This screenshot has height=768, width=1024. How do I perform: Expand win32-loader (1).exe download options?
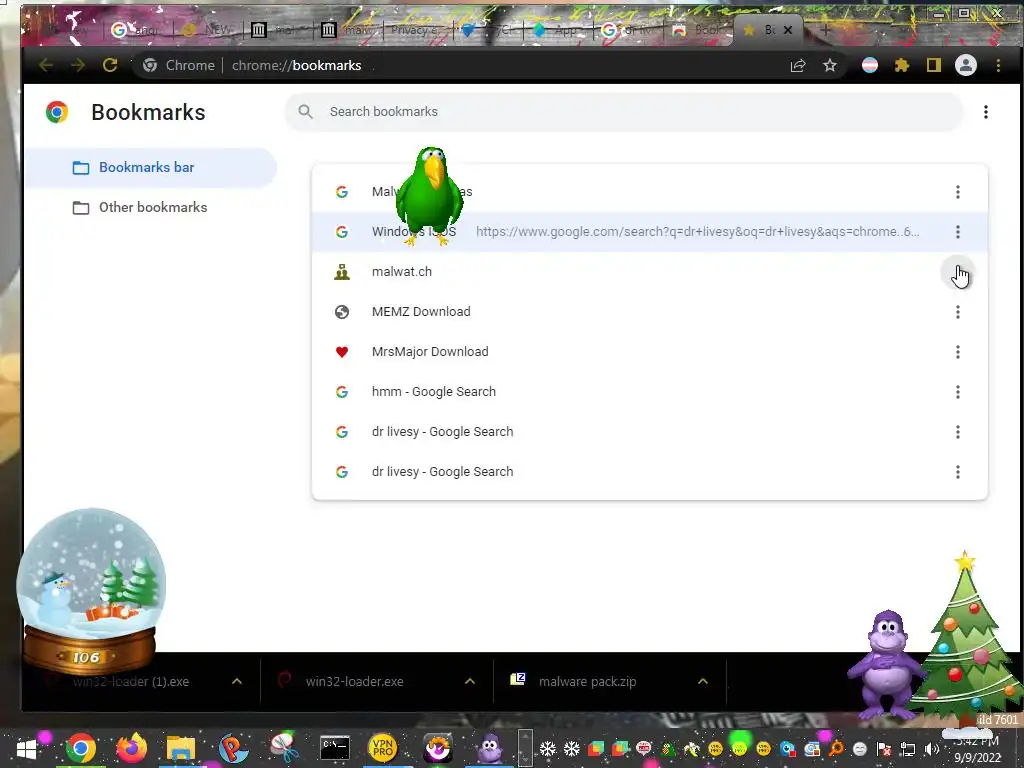click(x=237, y=681)
